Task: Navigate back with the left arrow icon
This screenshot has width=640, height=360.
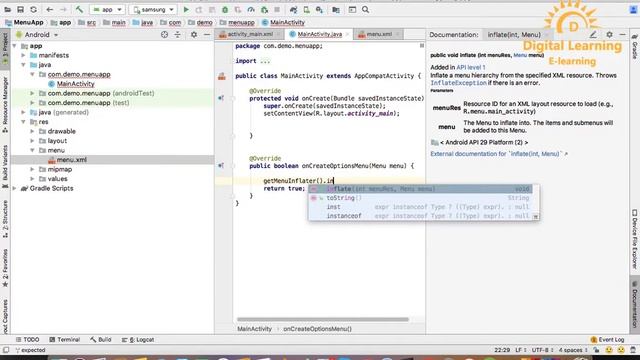Action: point(50,9)
